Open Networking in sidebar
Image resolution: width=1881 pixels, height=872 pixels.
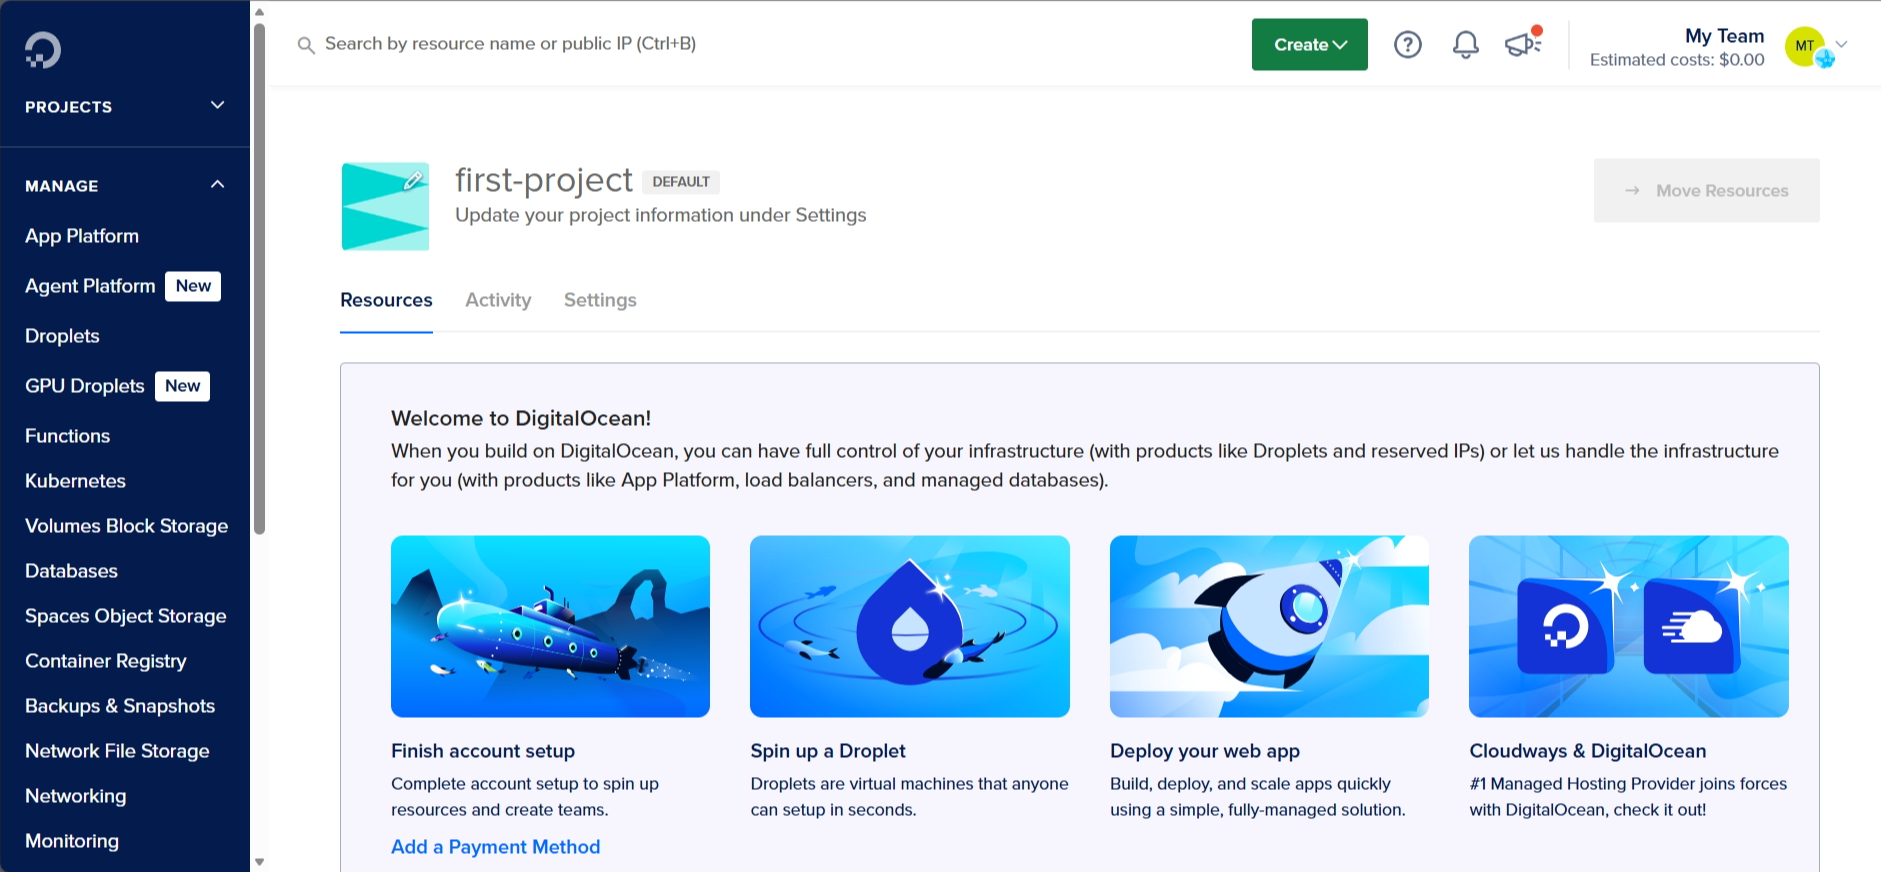(75, 796)
